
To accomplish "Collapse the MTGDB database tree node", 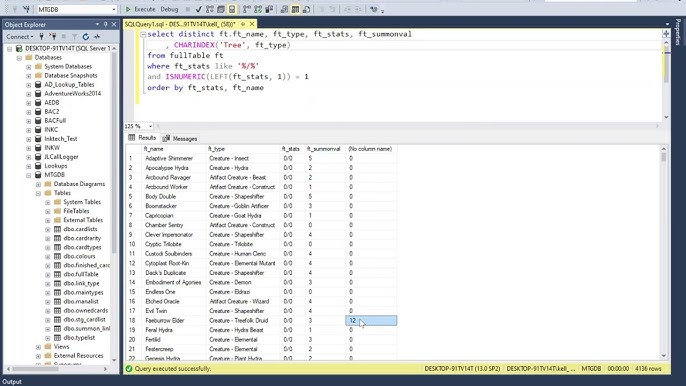I will (x=28, y=175).
